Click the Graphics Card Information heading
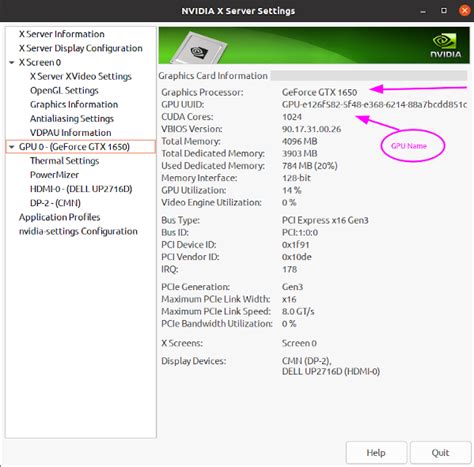474x467 pixels. [213, 76]
